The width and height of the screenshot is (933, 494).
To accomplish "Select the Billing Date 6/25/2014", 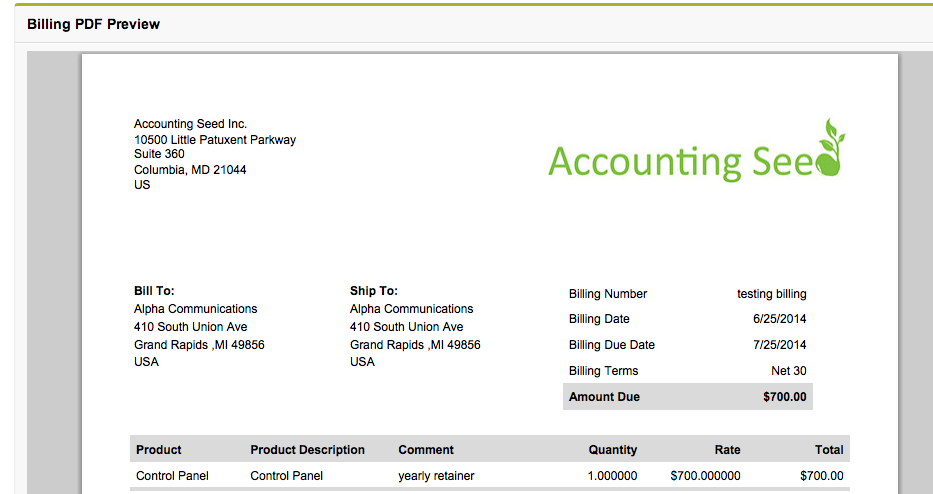I will (x=779, y=319).
